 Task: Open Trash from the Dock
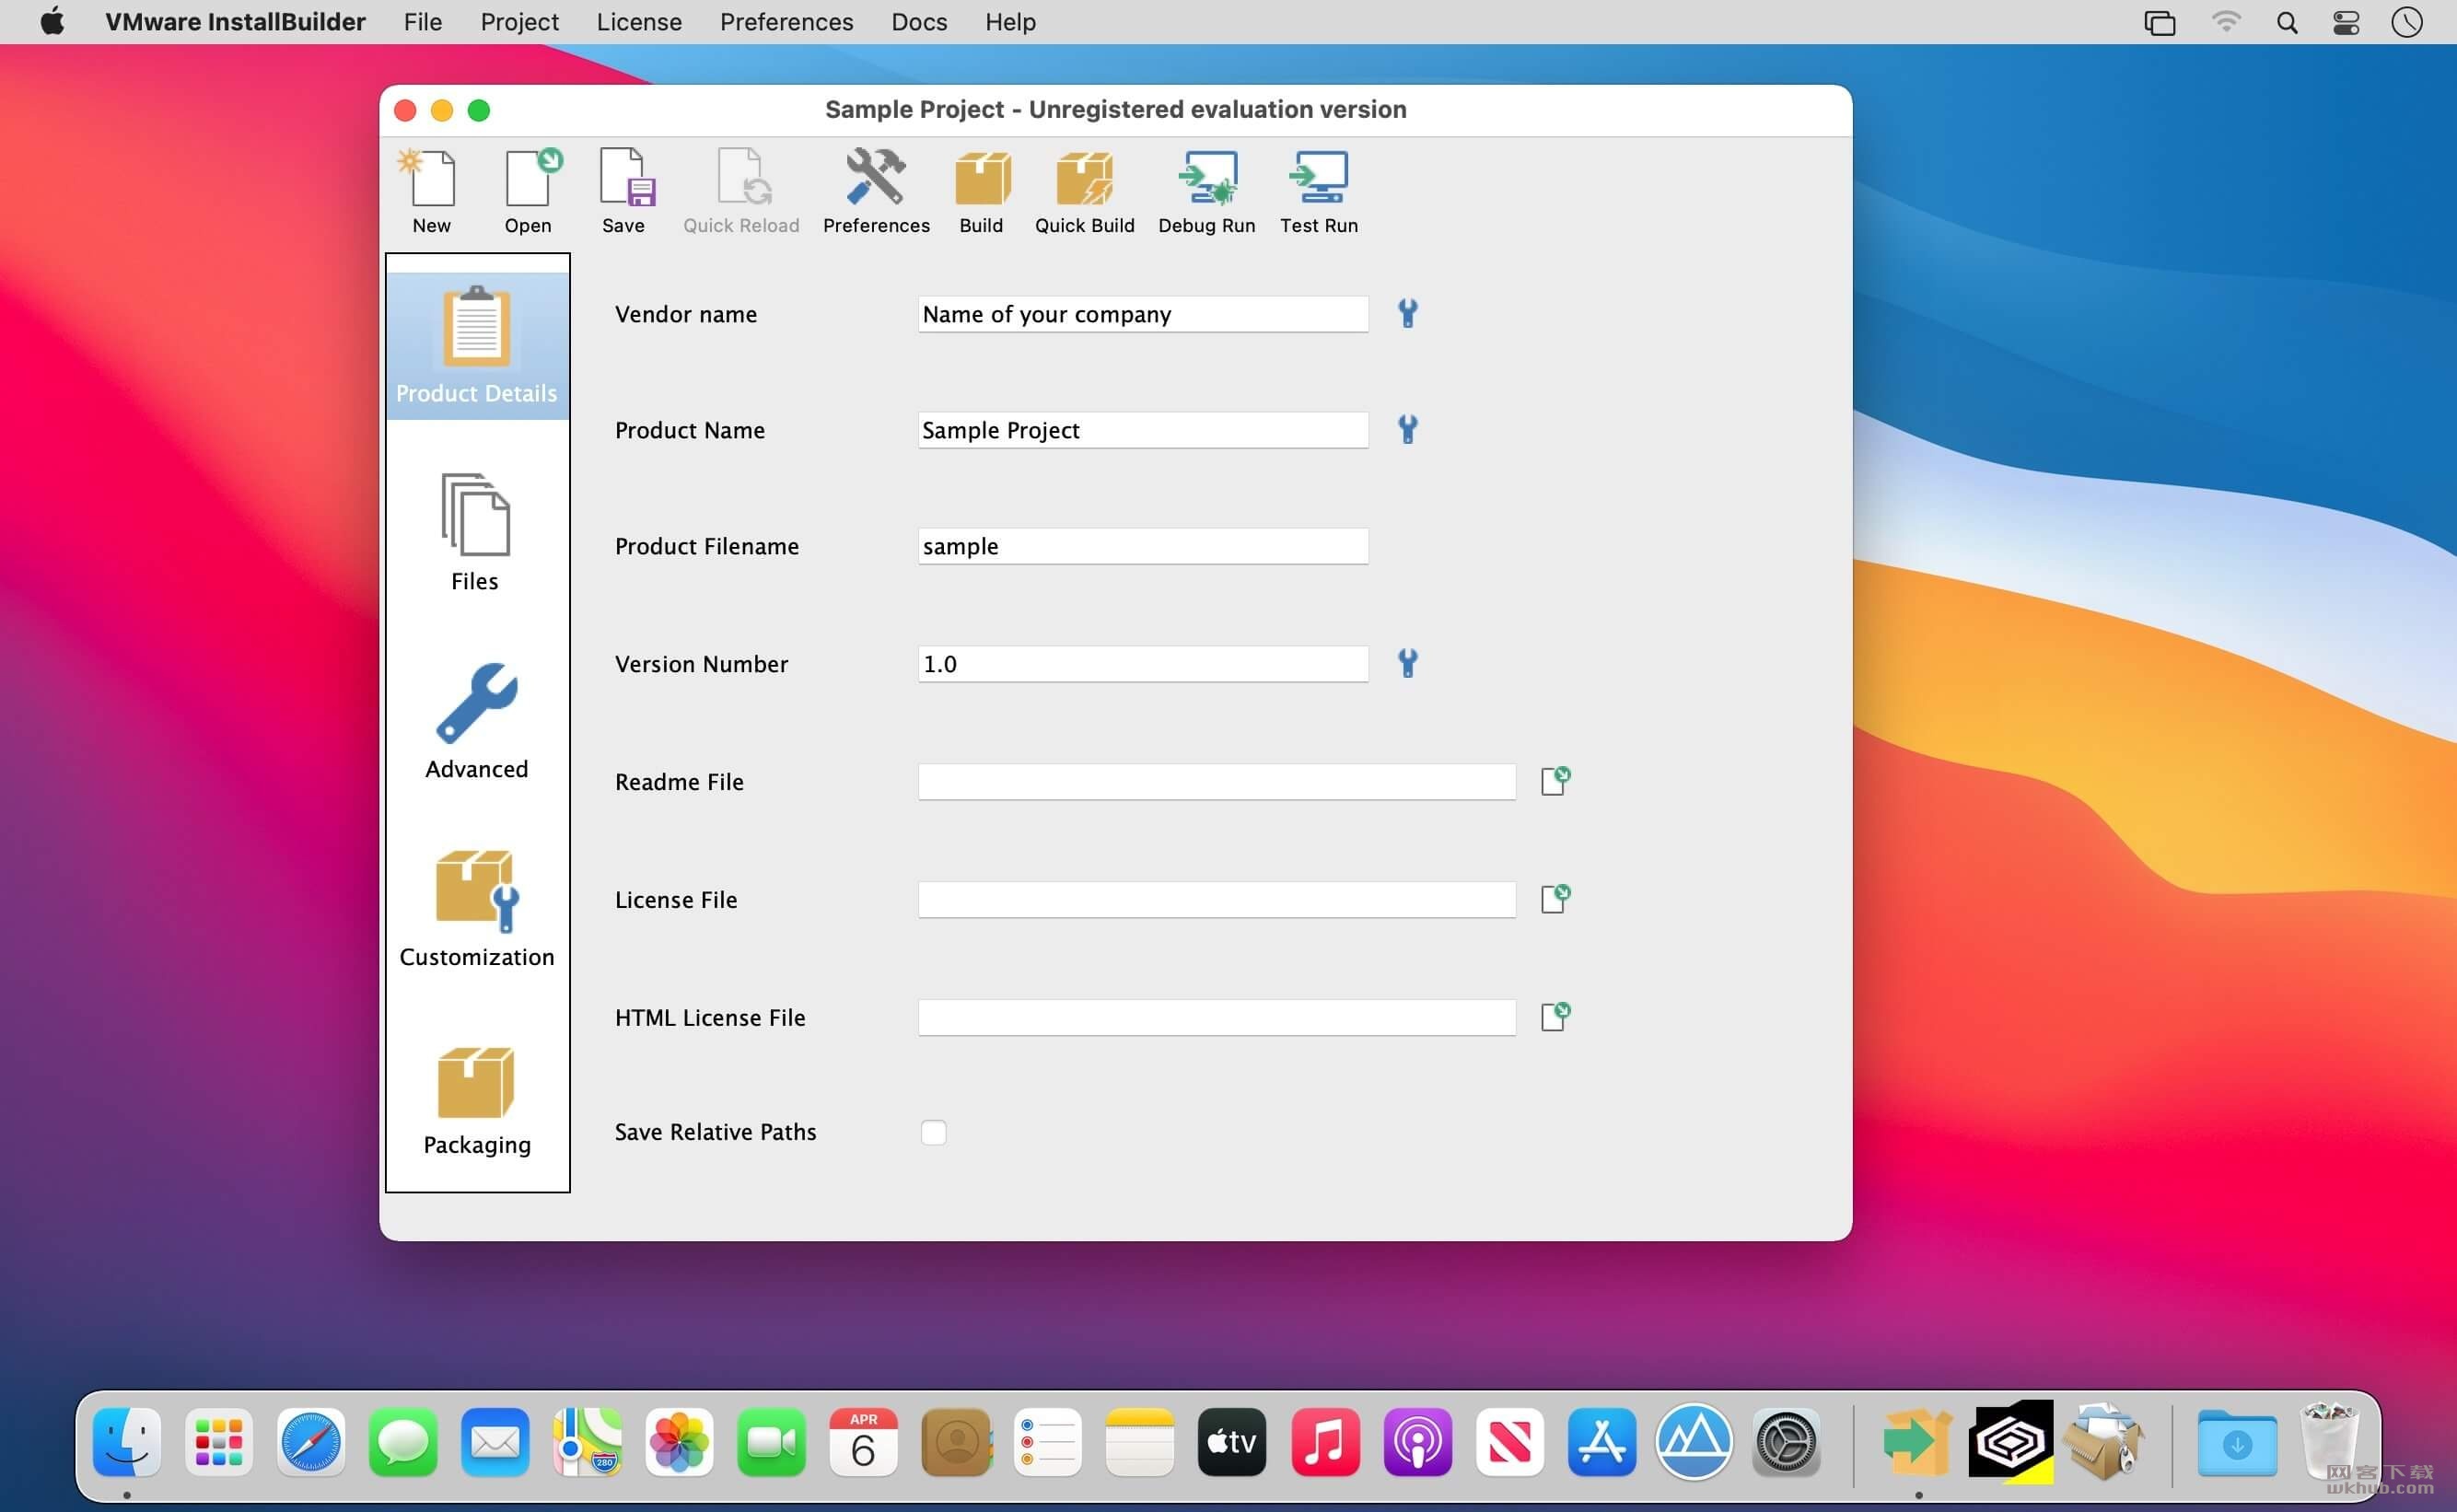(x=2329, y=1440)
